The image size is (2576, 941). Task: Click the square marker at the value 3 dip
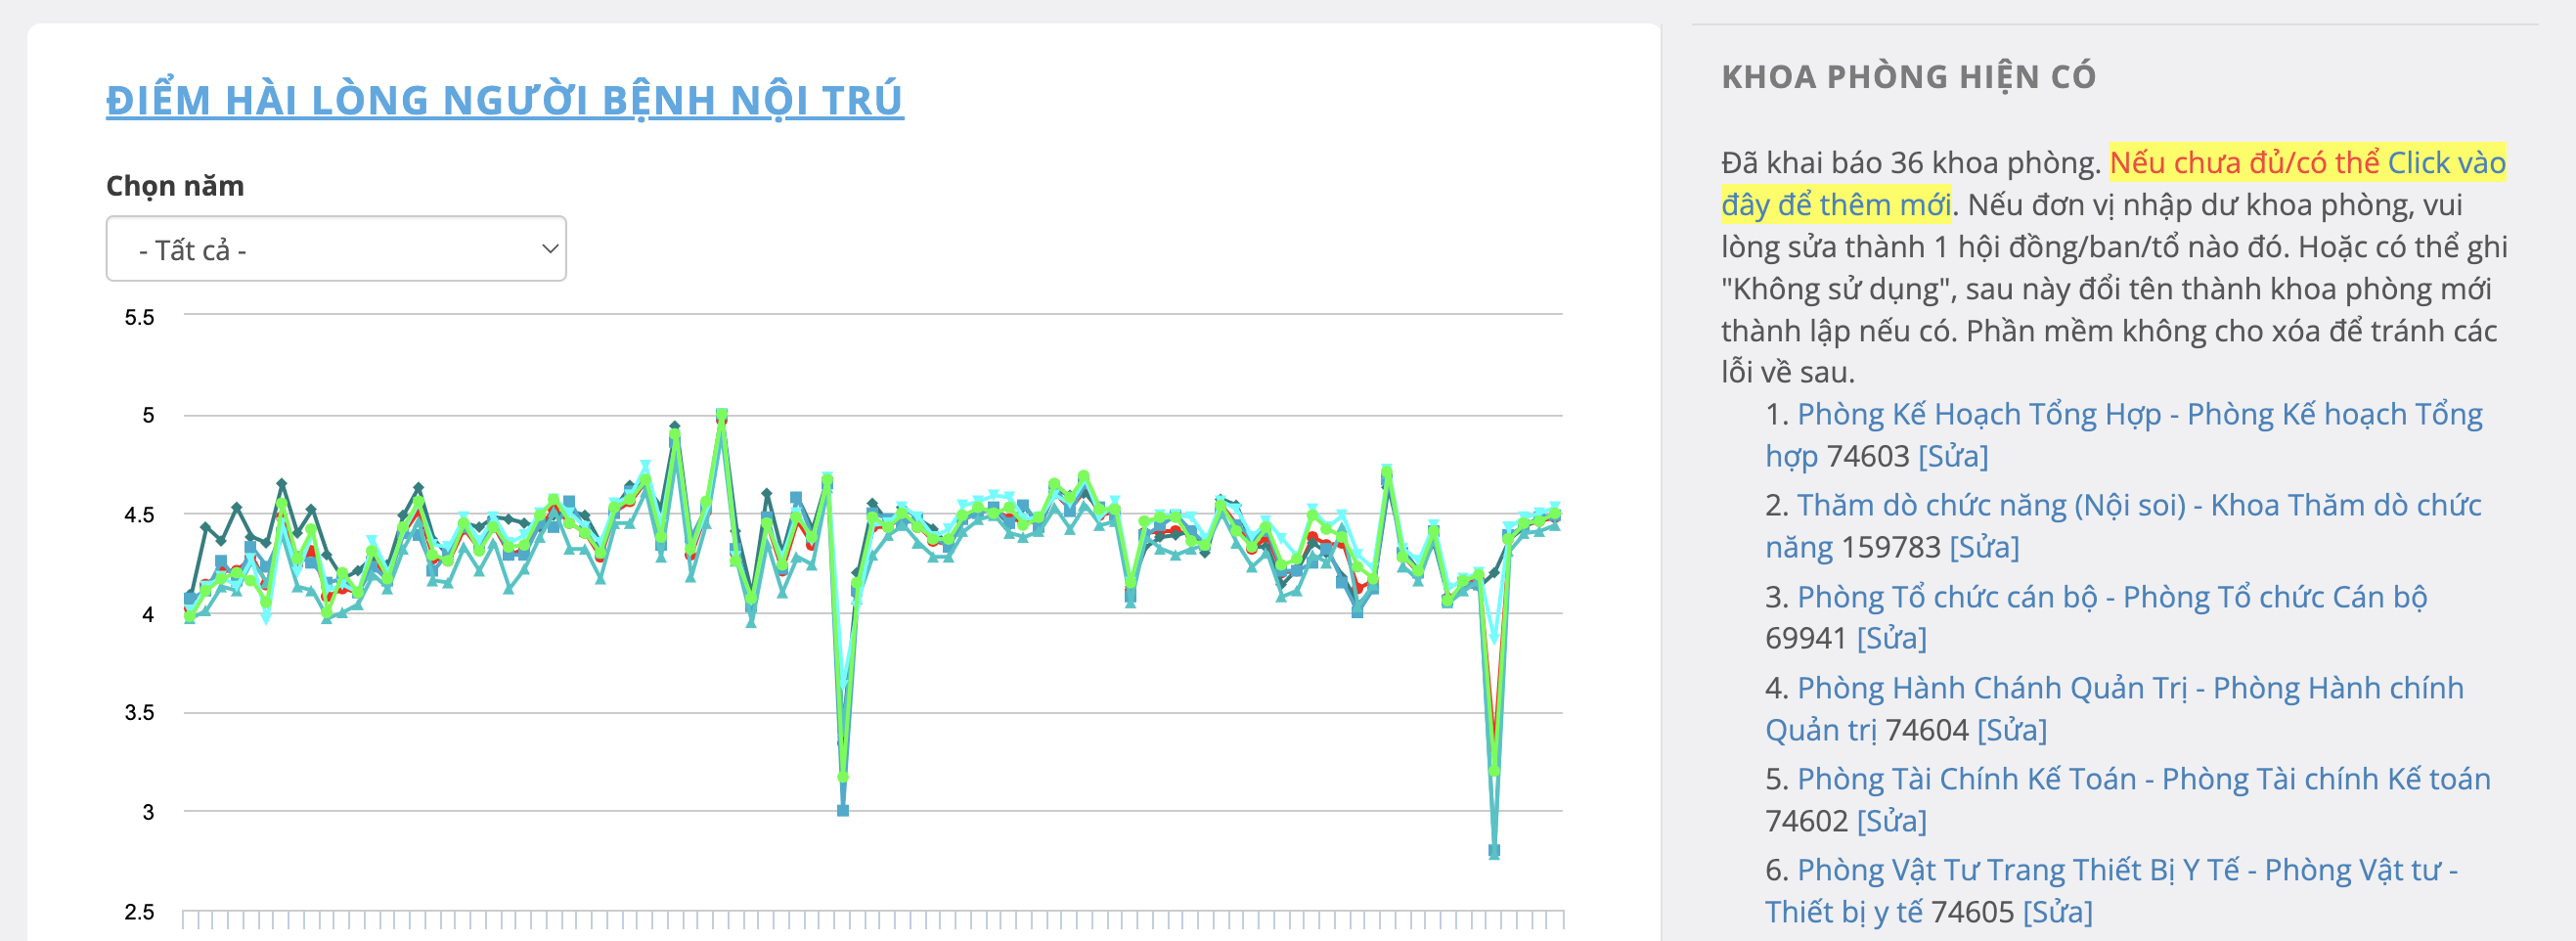pos(843,810)
